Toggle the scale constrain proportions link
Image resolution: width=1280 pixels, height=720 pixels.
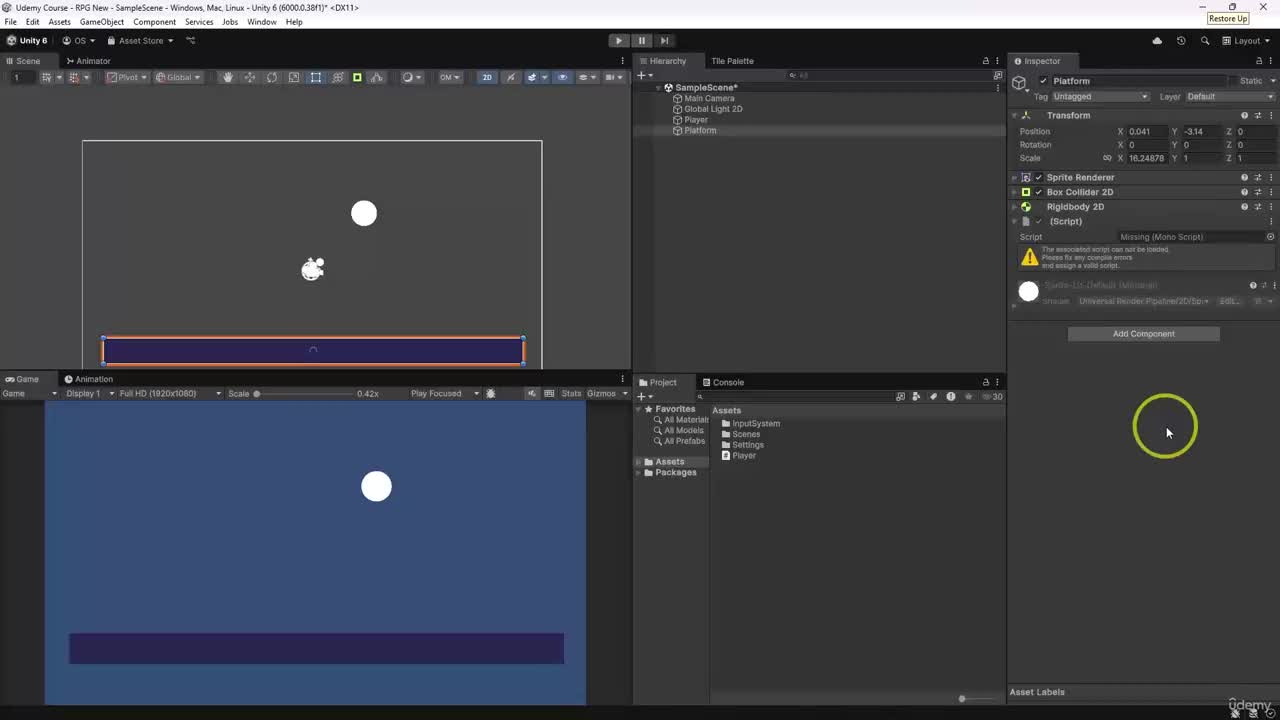pyautogui.click(x=1107, y=158)
